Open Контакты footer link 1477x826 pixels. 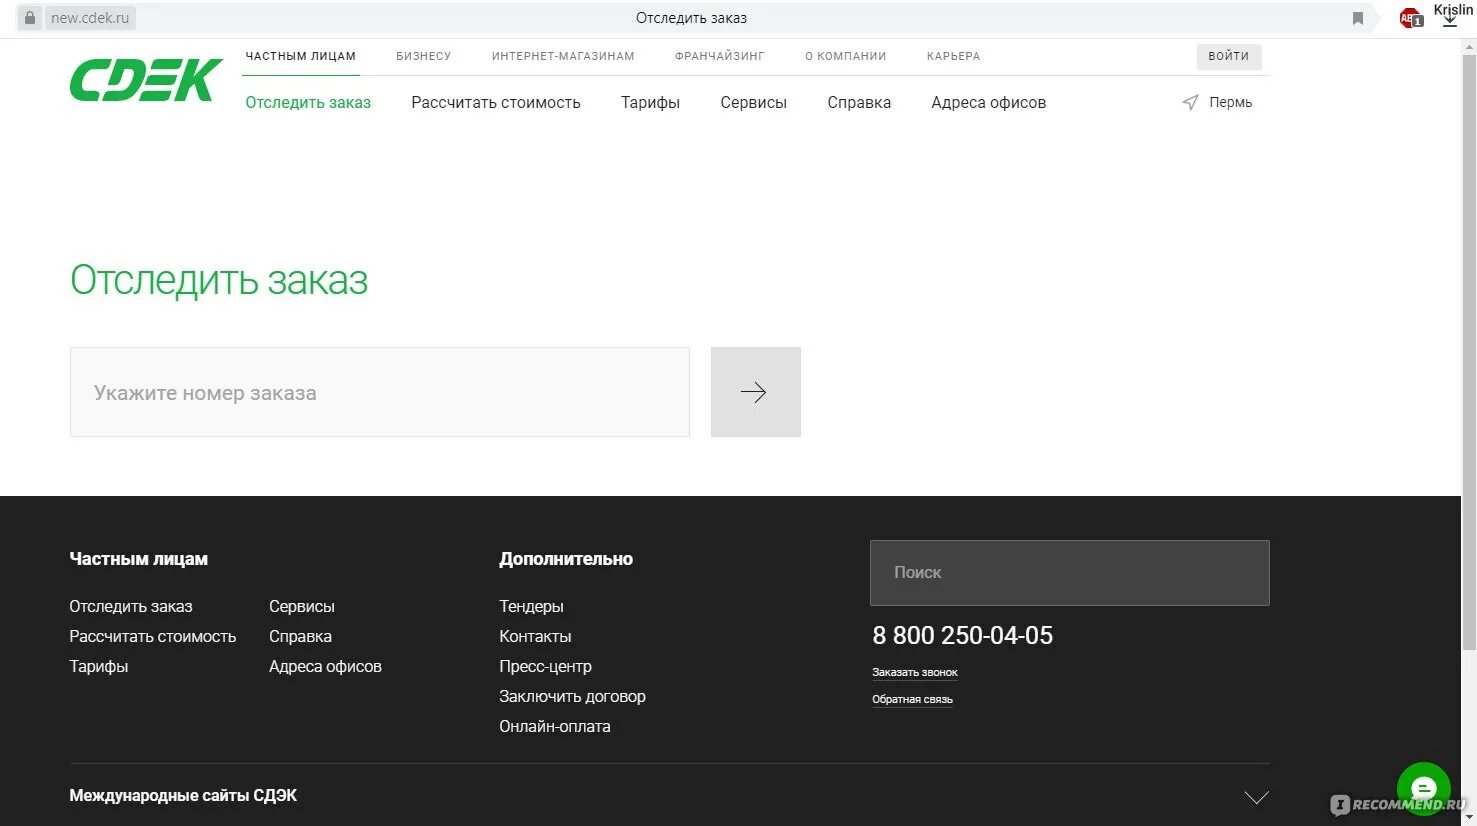tap(535, 636)
